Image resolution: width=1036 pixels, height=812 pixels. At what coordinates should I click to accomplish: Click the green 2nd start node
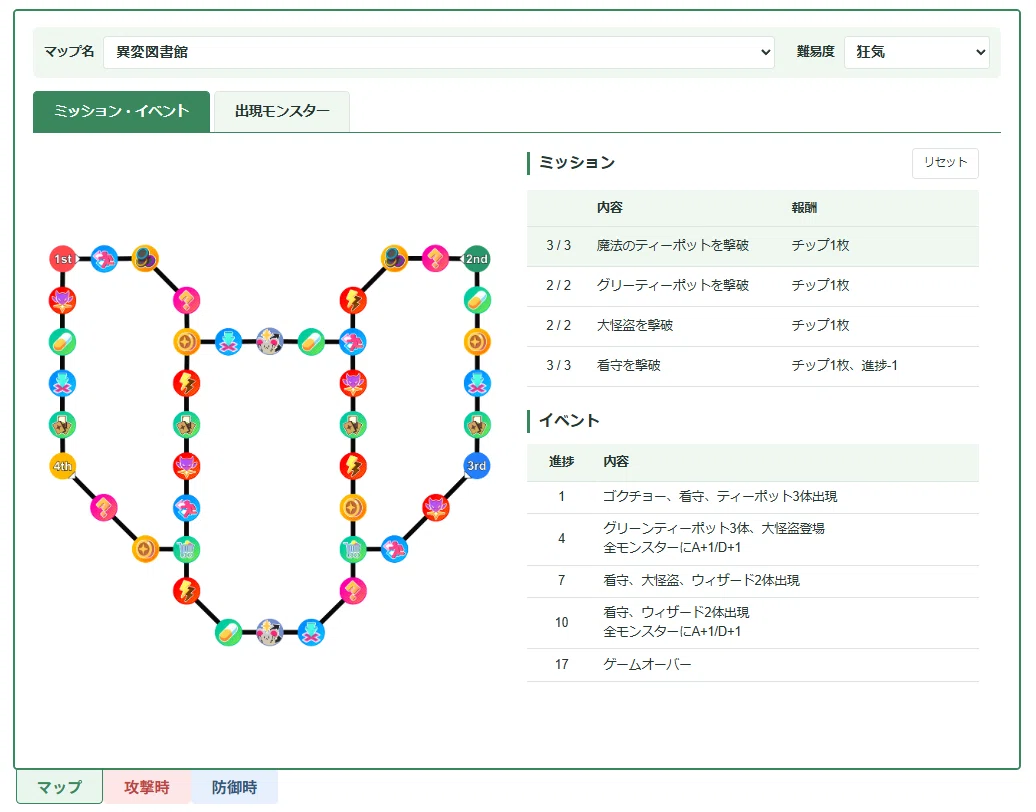point(476,259)
